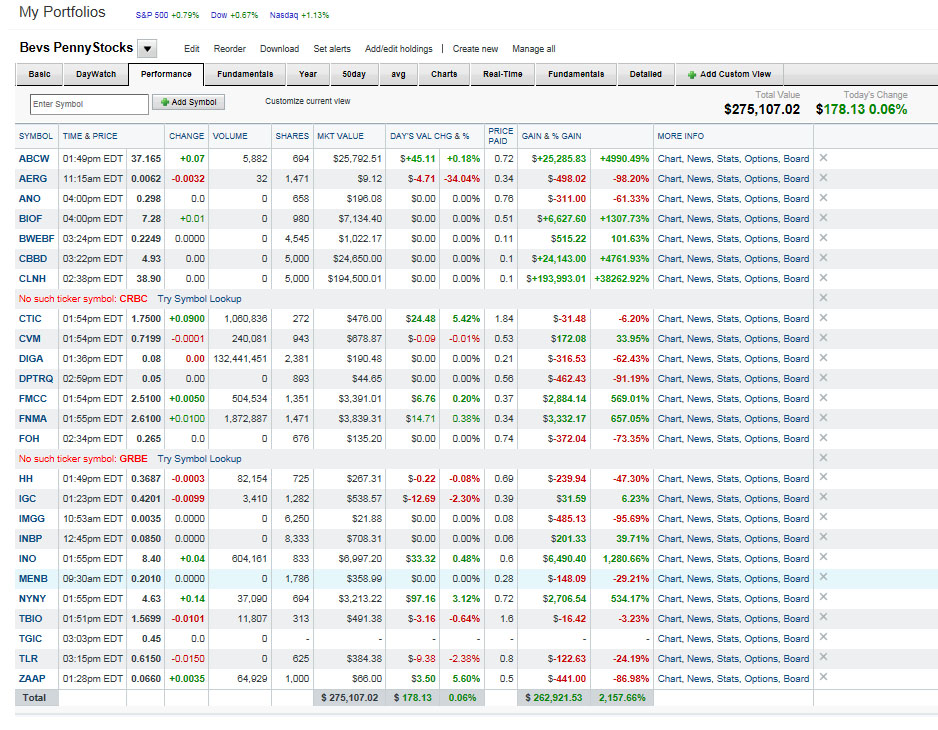Viewport: 938px width, 730px height.
Task: Remove the ABCW row using its X icon
Action: point(823,158)
